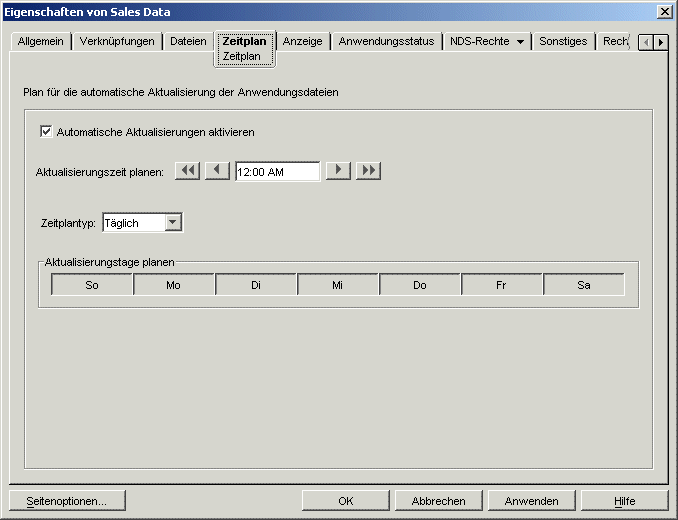Select the partially visible Rech tab
This screenshot has height=520, width=678.
coord(615,41)
